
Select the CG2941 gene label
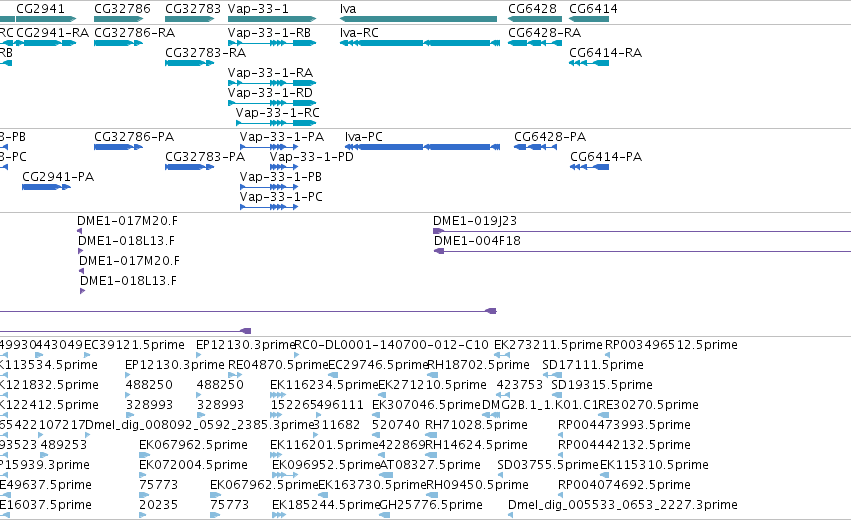tap(40, 9)
